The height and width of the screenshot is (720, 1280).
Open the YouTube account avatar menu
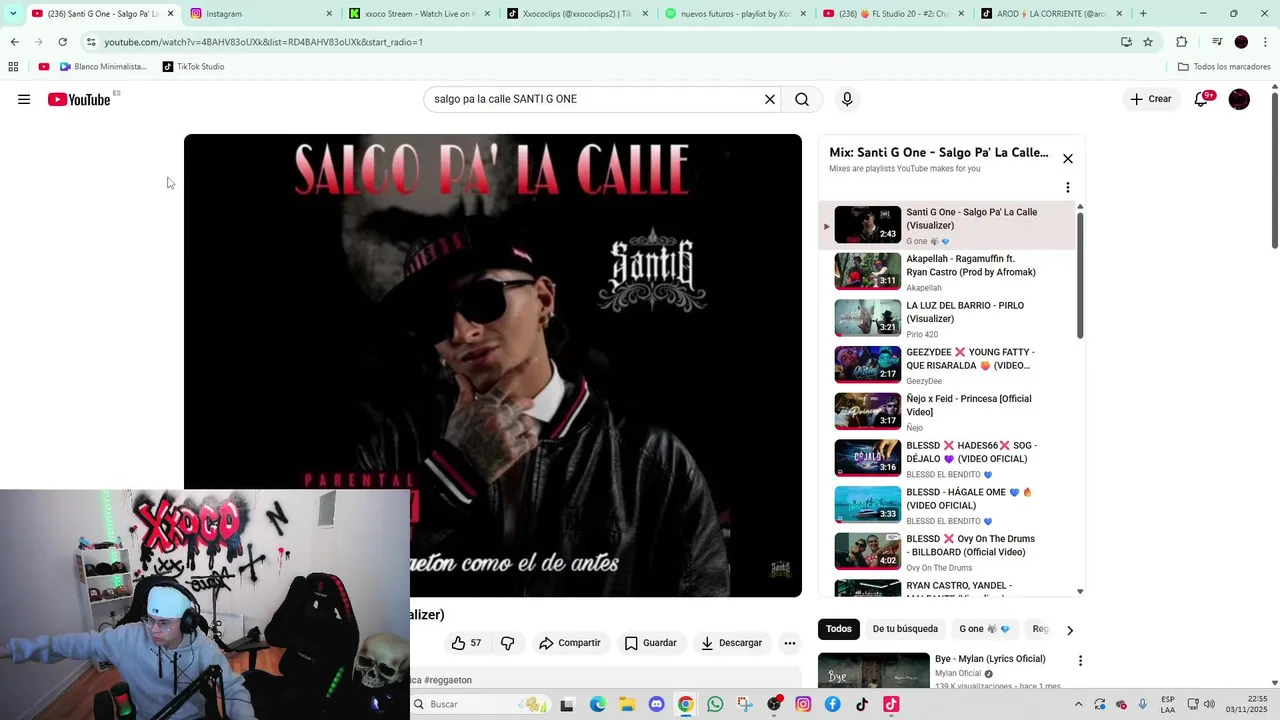tap(1239, 99)
